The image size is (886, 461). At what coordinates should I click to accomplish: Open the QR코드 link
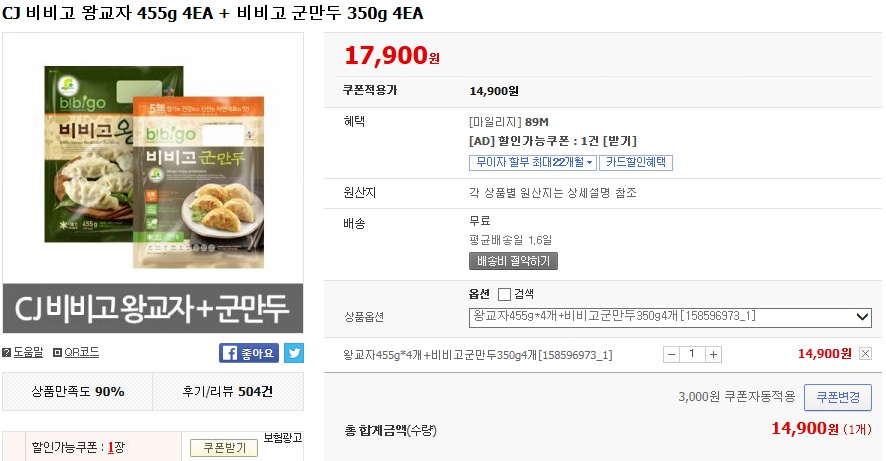[x=82, y=353]
